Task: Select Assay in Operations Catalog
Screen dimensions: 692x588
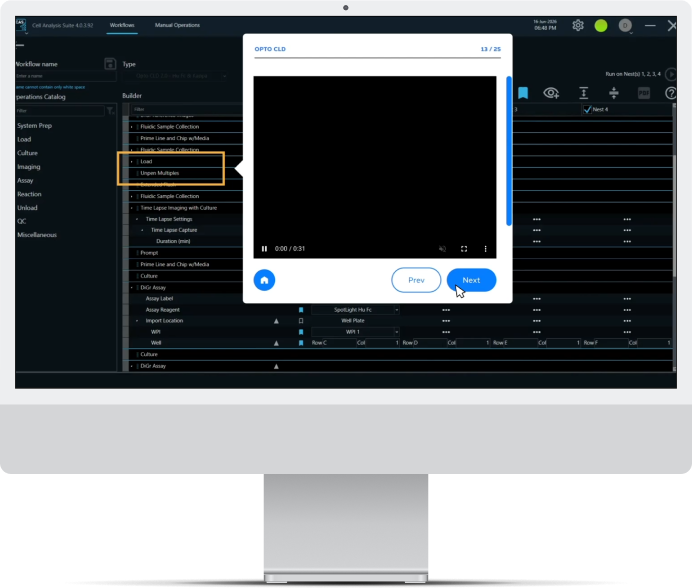Action: pos(25,181)
